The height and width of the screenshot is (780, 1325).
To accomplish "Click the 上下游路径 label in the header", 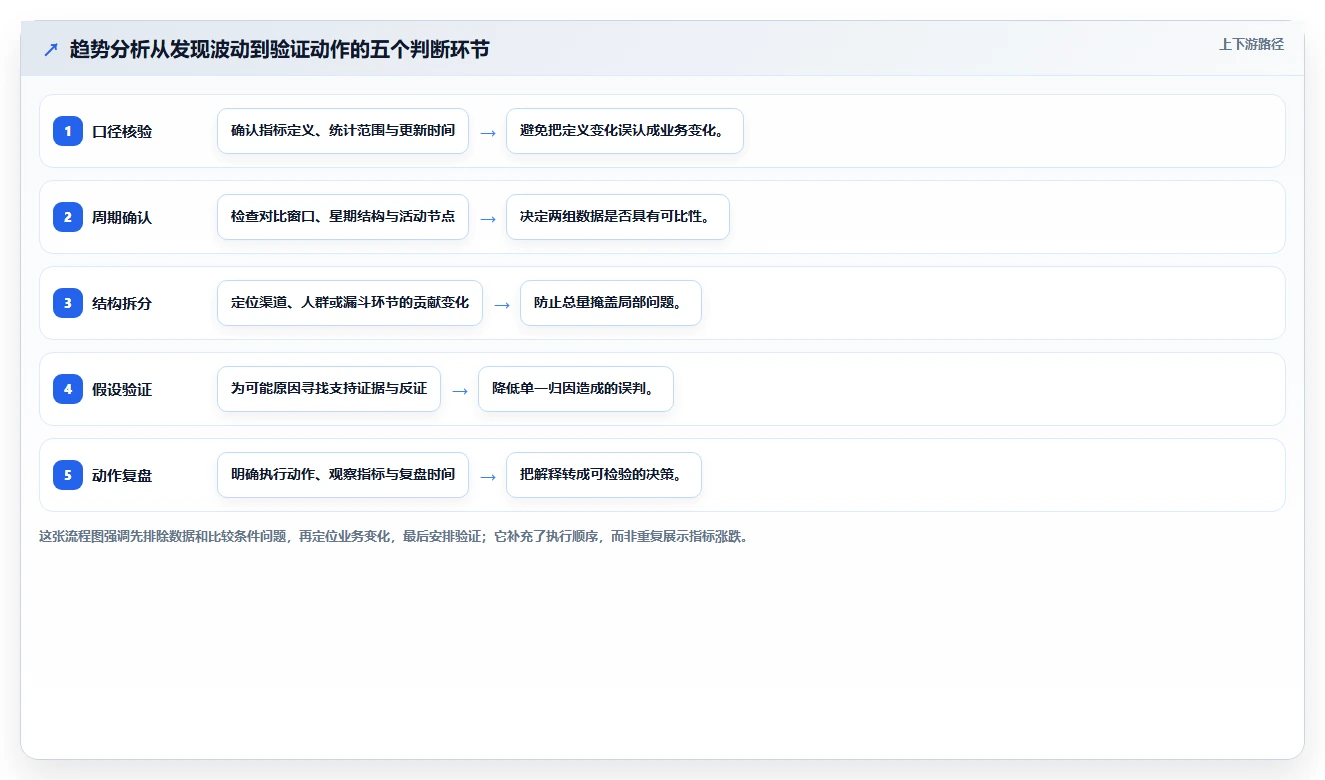I will tap(1251, 45).
